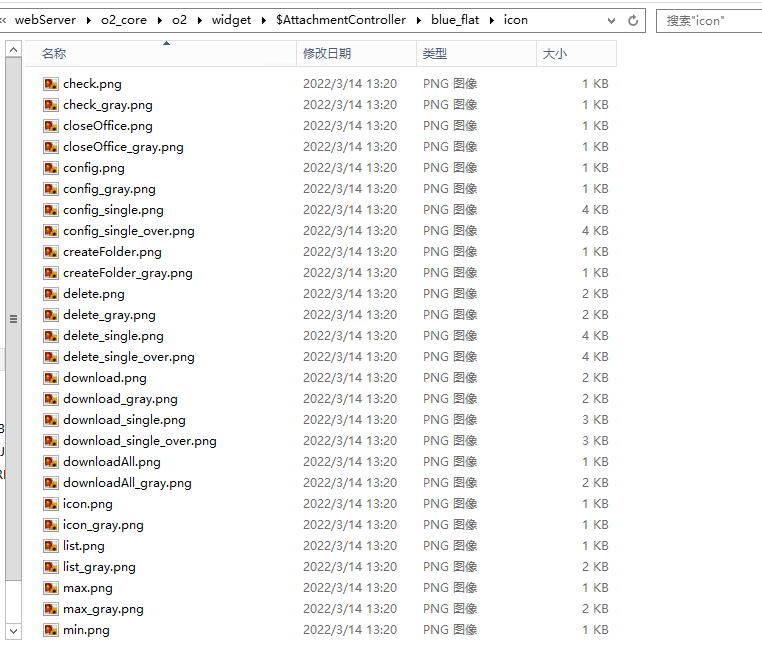The width and height of the screenshot is (762, 650).
Task: Click the modified date of delete.png
Action: pyautogui.click(x=350, y=294)
